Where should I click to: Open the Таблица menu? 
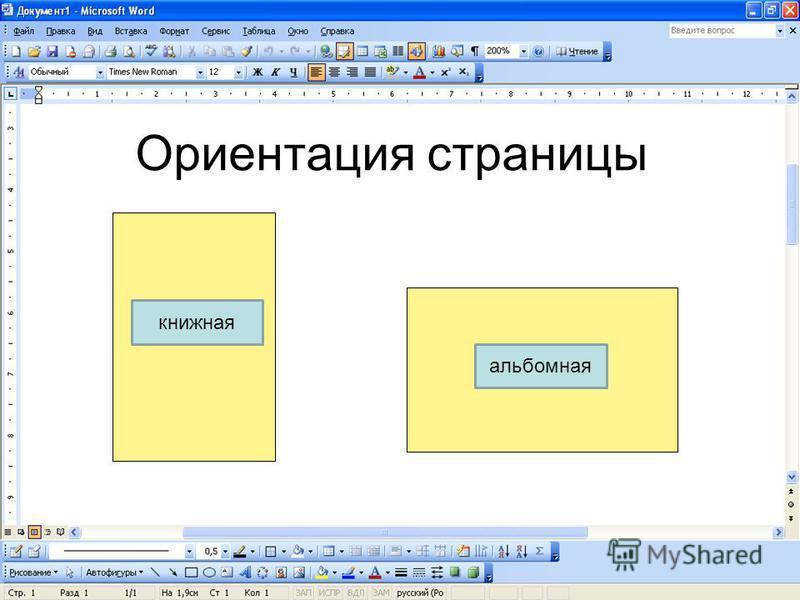[258, 31]
